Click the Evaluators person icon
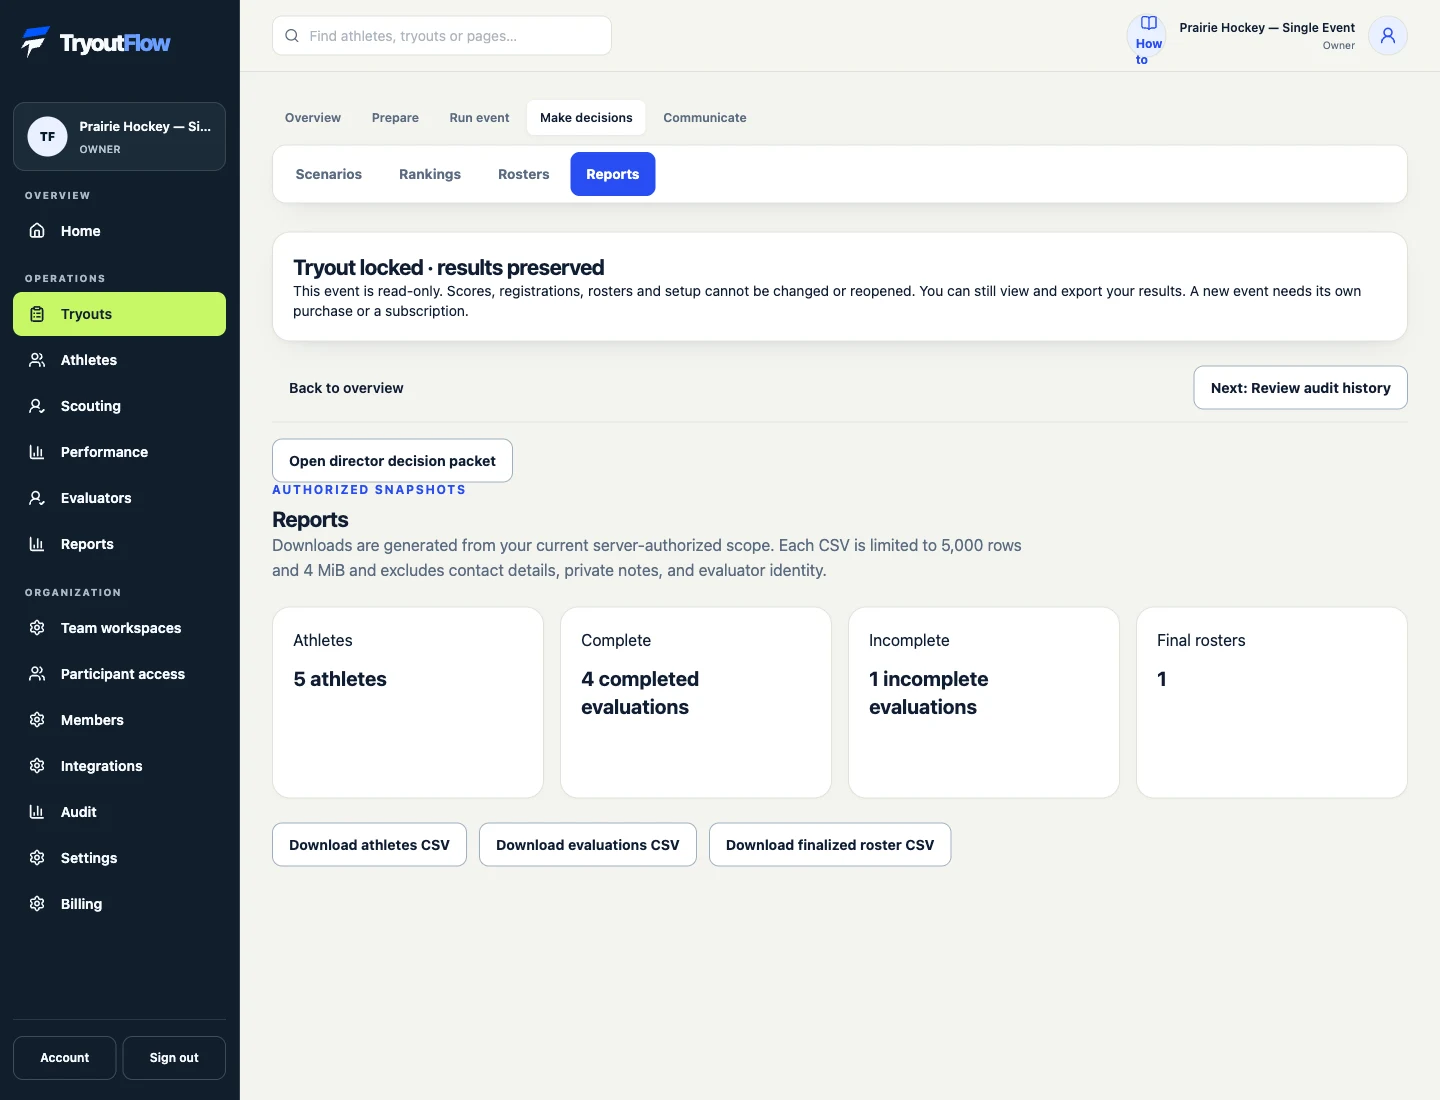The width and height of the screenshot is (1440, 1100). [x=37, y=498]
